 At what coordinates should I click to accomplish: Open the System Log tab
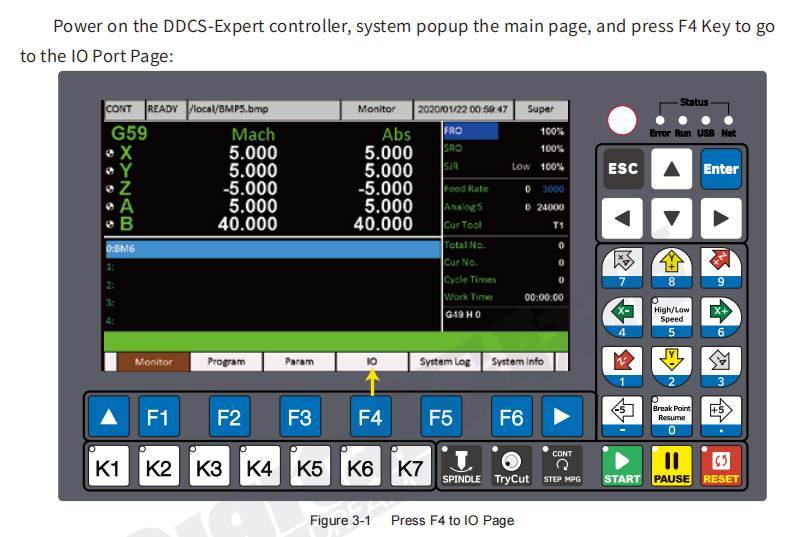444,362
